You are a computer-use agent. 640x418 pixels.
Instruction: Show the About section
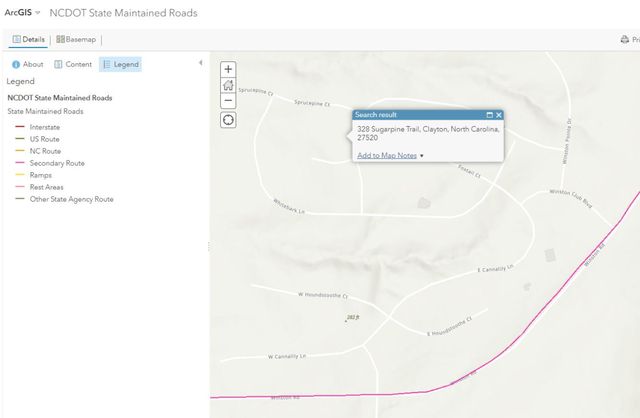[27, 64]
